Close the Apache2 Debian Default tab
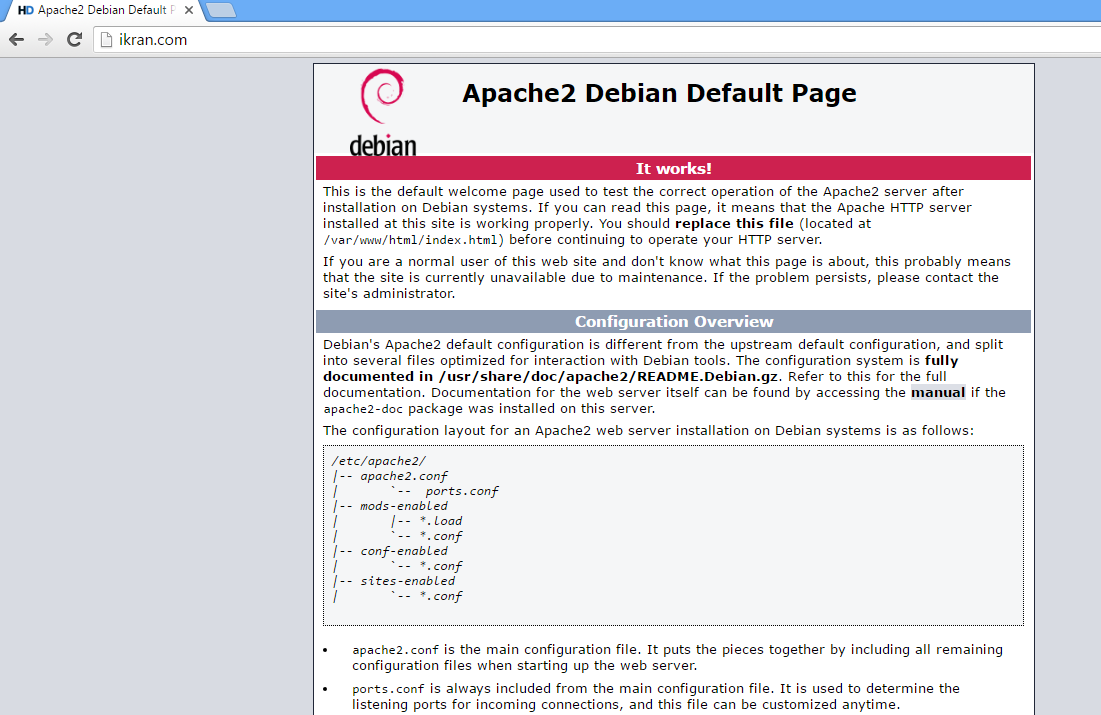 click(189, 11)
